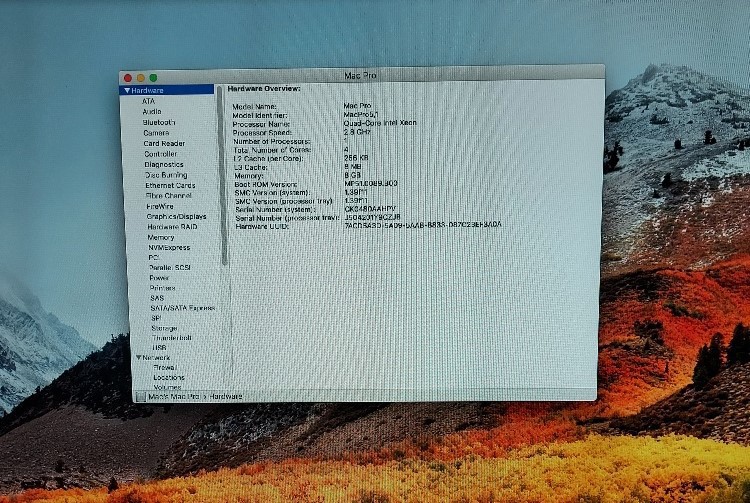The image size is (750, 503).
Task: Click the Hardware Overview heading
Action: point(264,89)
